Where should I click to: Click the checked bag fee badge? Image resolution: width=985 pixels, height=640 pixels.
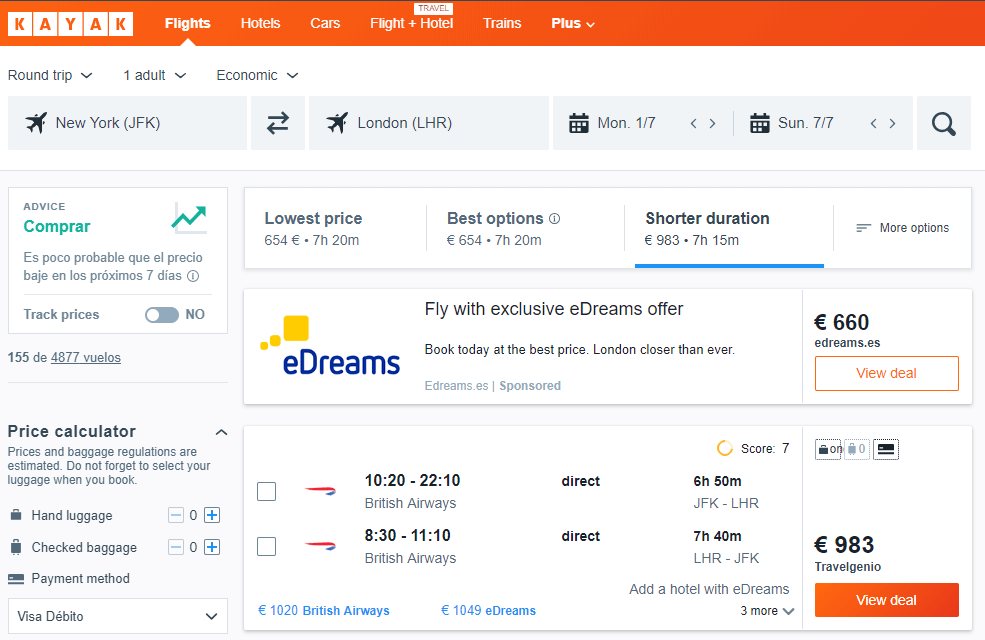point(857,449)
